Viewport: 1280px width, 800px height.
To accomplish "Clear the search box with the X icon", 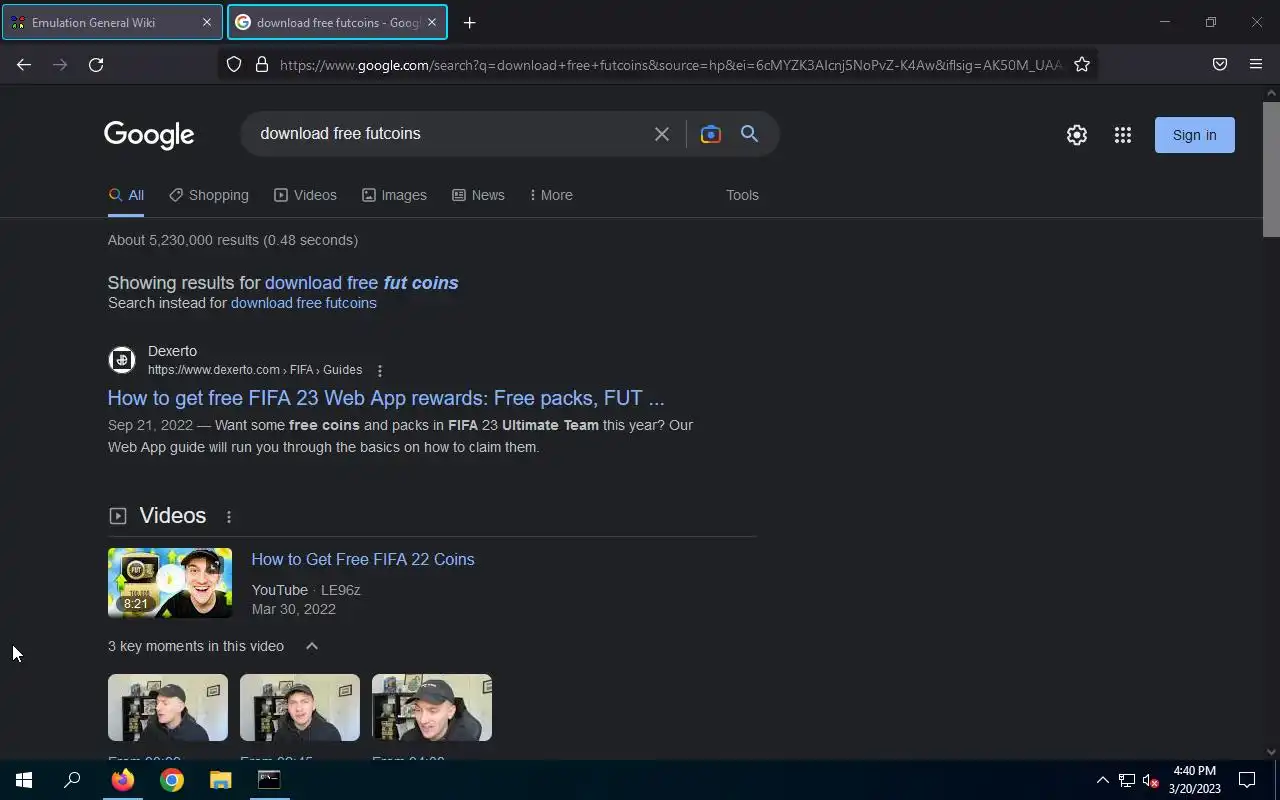I will pos(662,134).
